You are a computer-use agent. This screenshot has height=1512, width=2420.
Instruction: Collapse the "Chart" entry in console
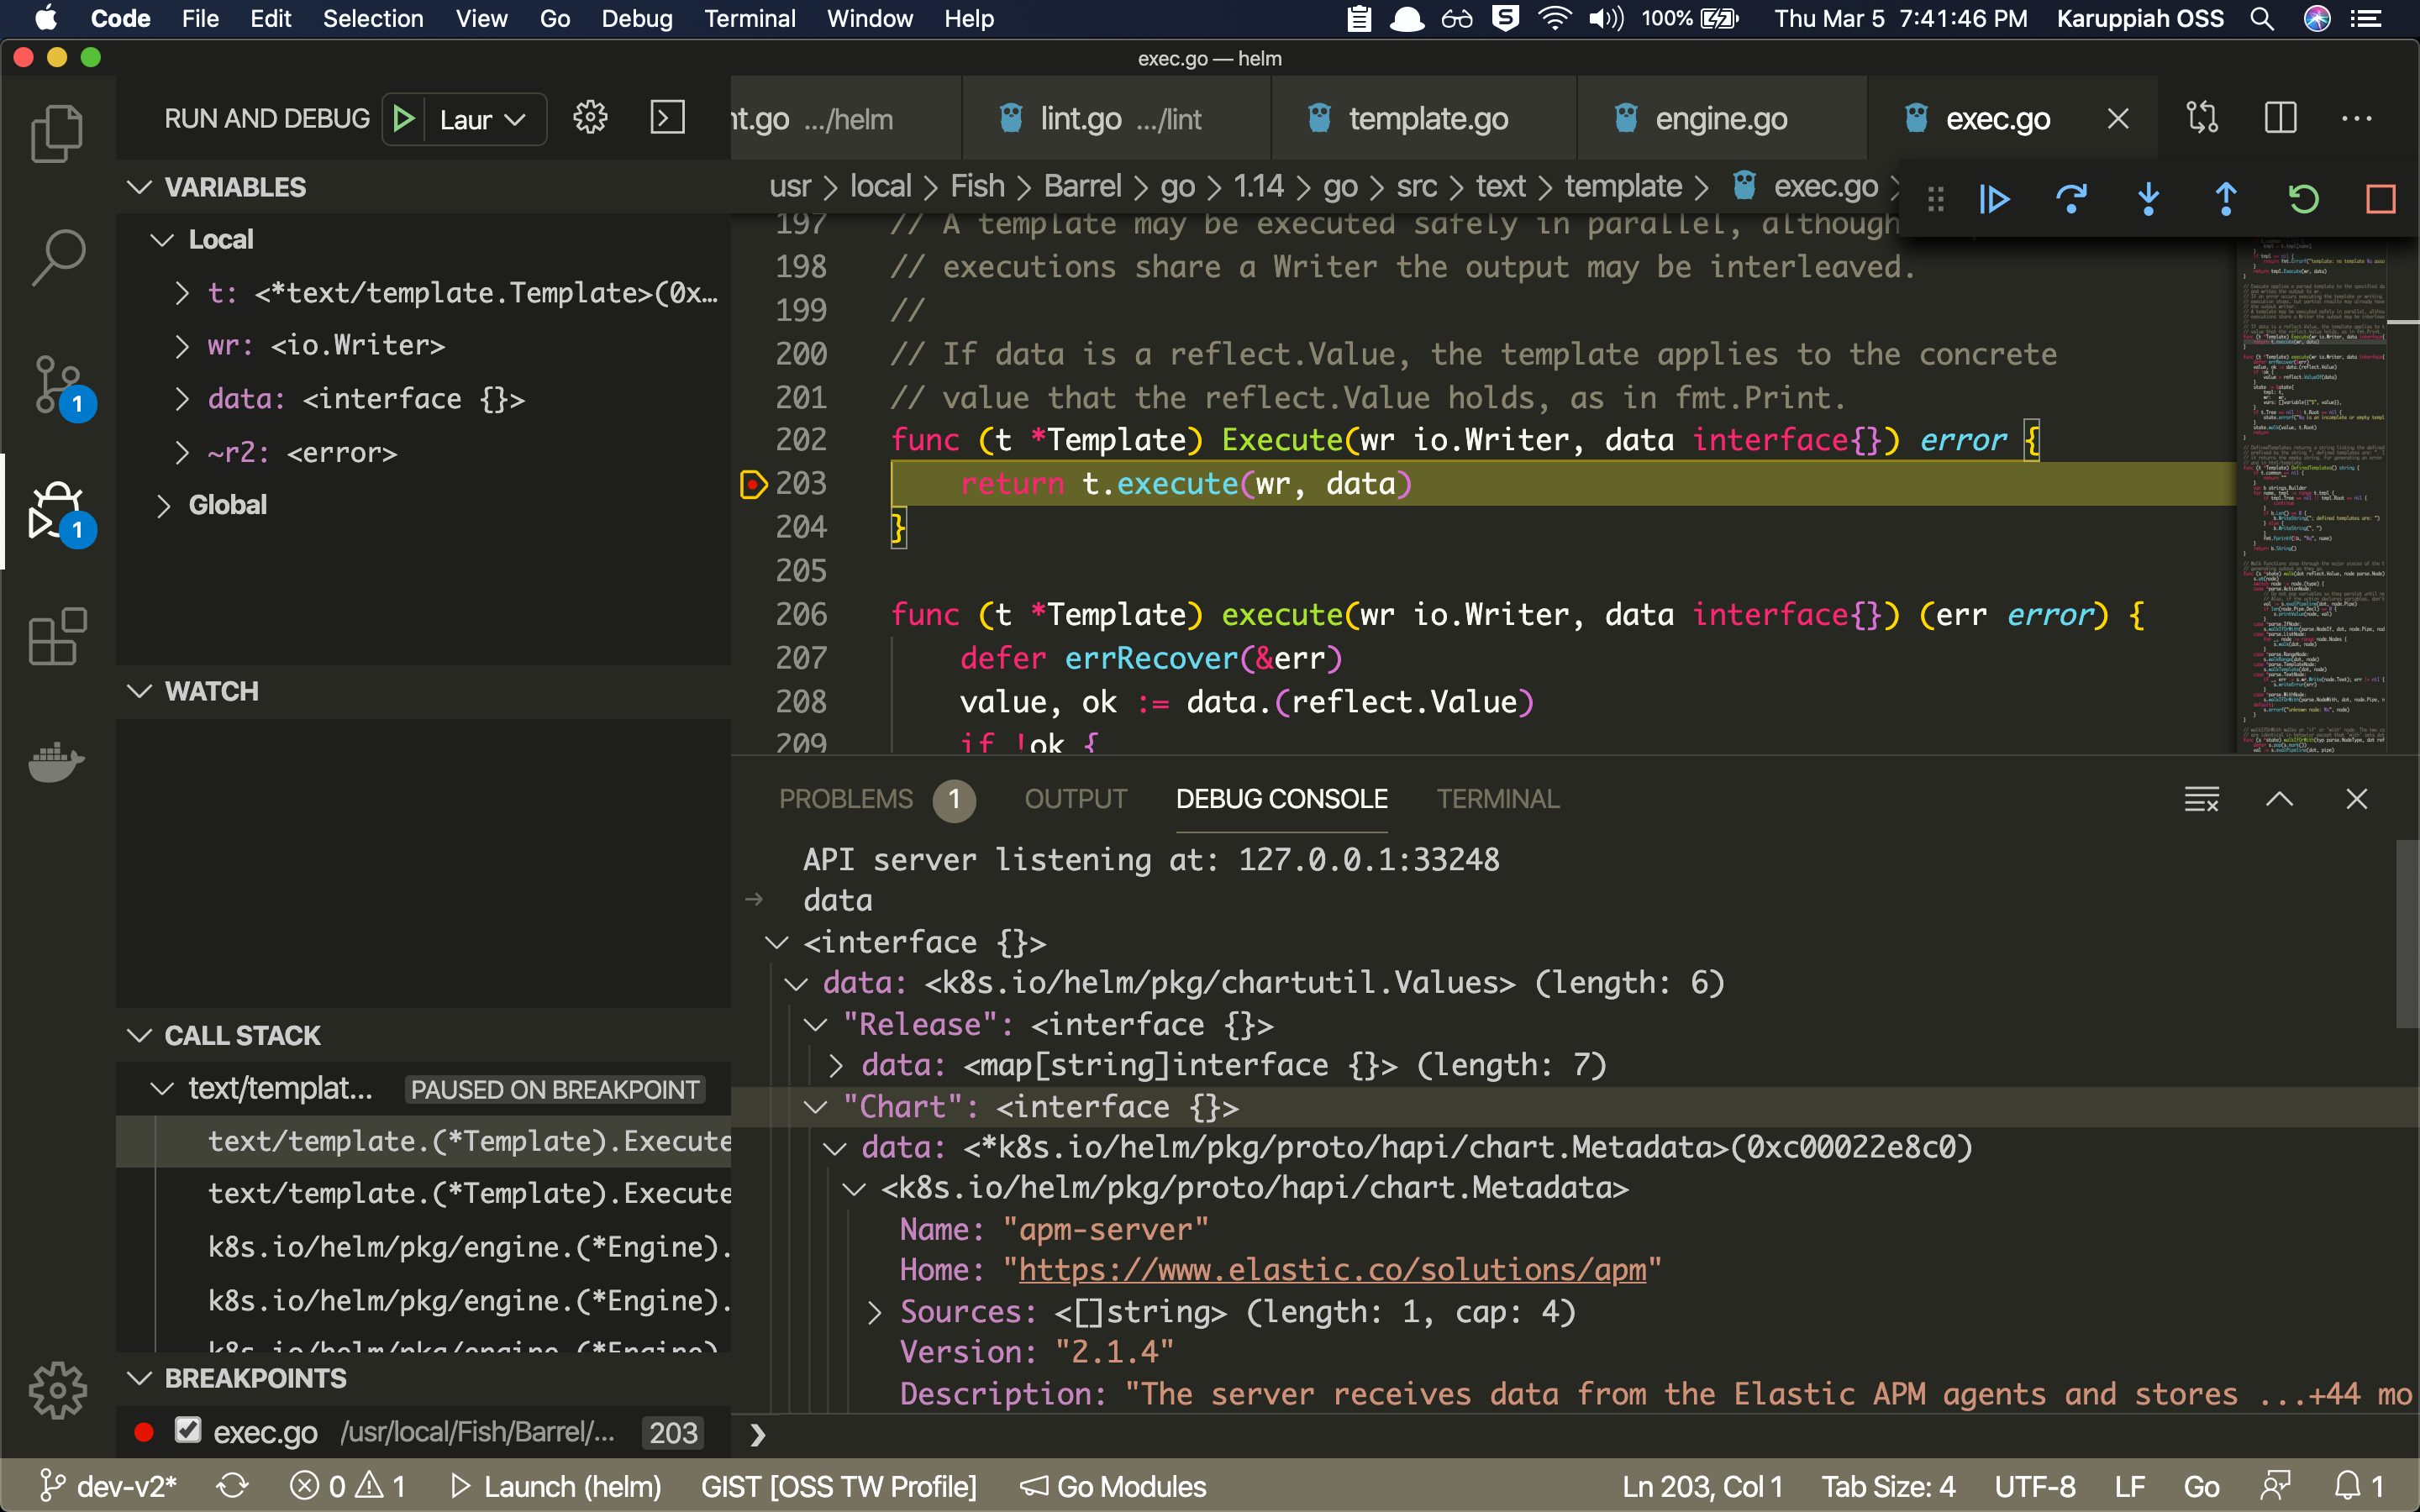(816, 1107)
